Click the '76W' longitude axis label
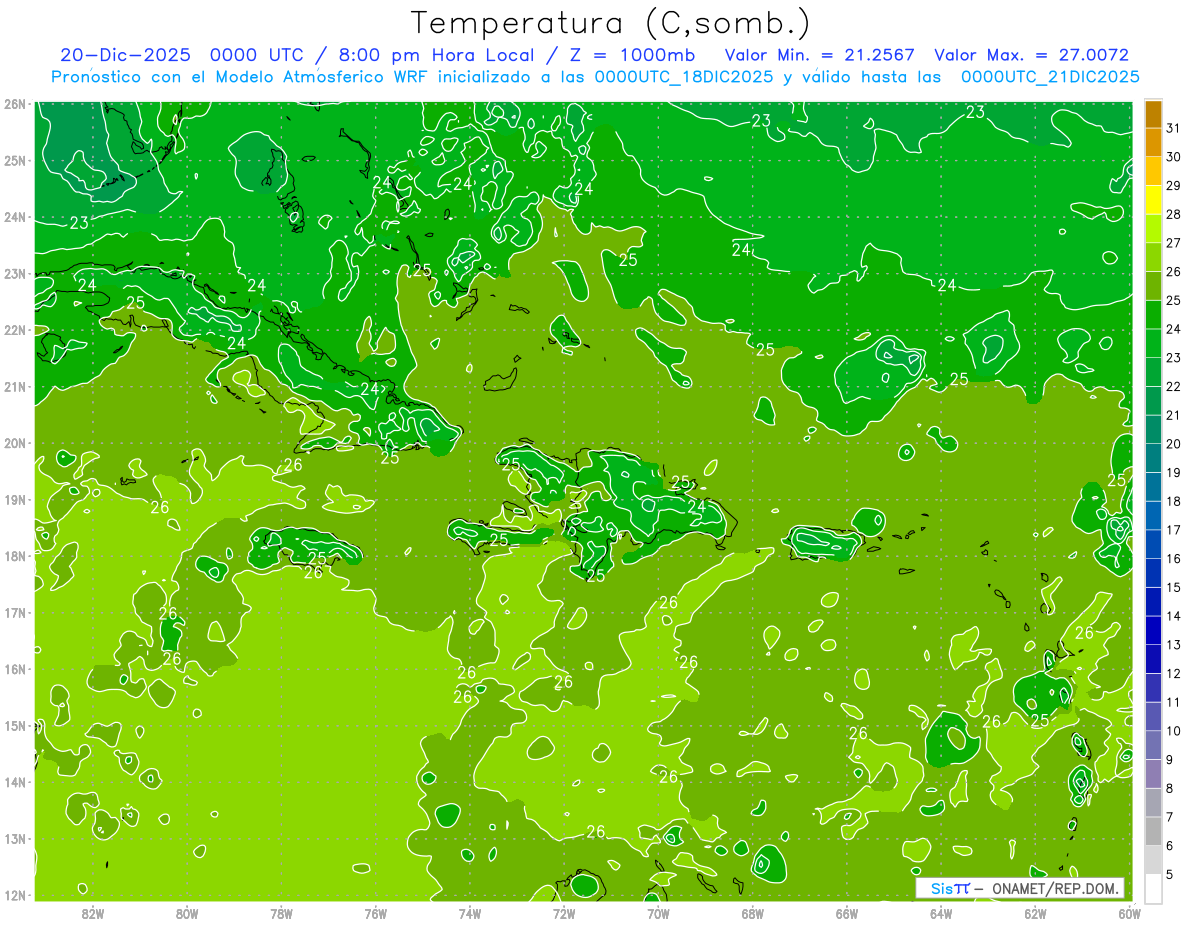Screen dimensions: 1200x927 pos(376,914)
